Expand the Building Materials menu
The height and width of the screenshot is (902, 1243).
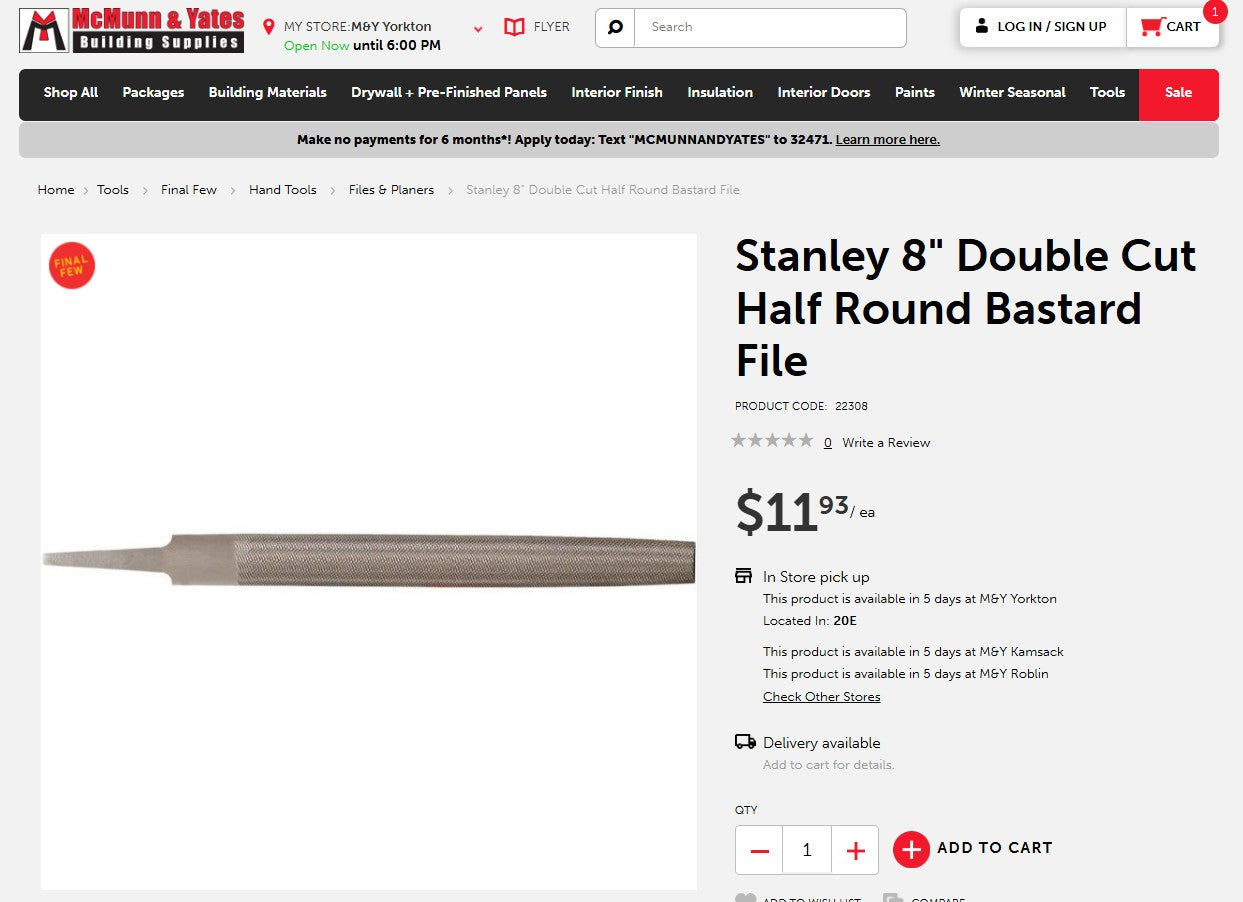click(x=267, y=93)
